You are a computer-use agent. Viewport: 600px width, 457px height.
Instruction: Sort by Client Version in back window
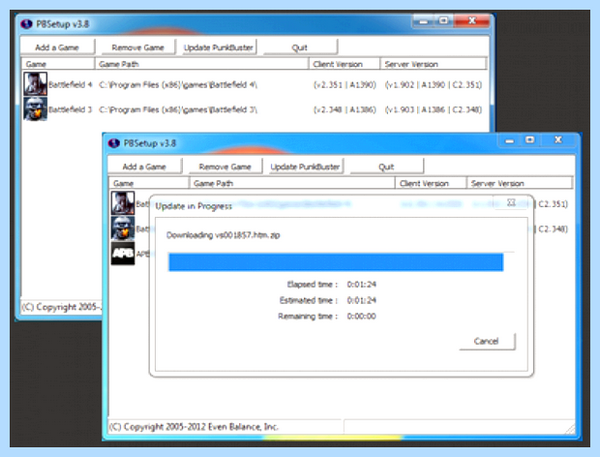[344, 64]
